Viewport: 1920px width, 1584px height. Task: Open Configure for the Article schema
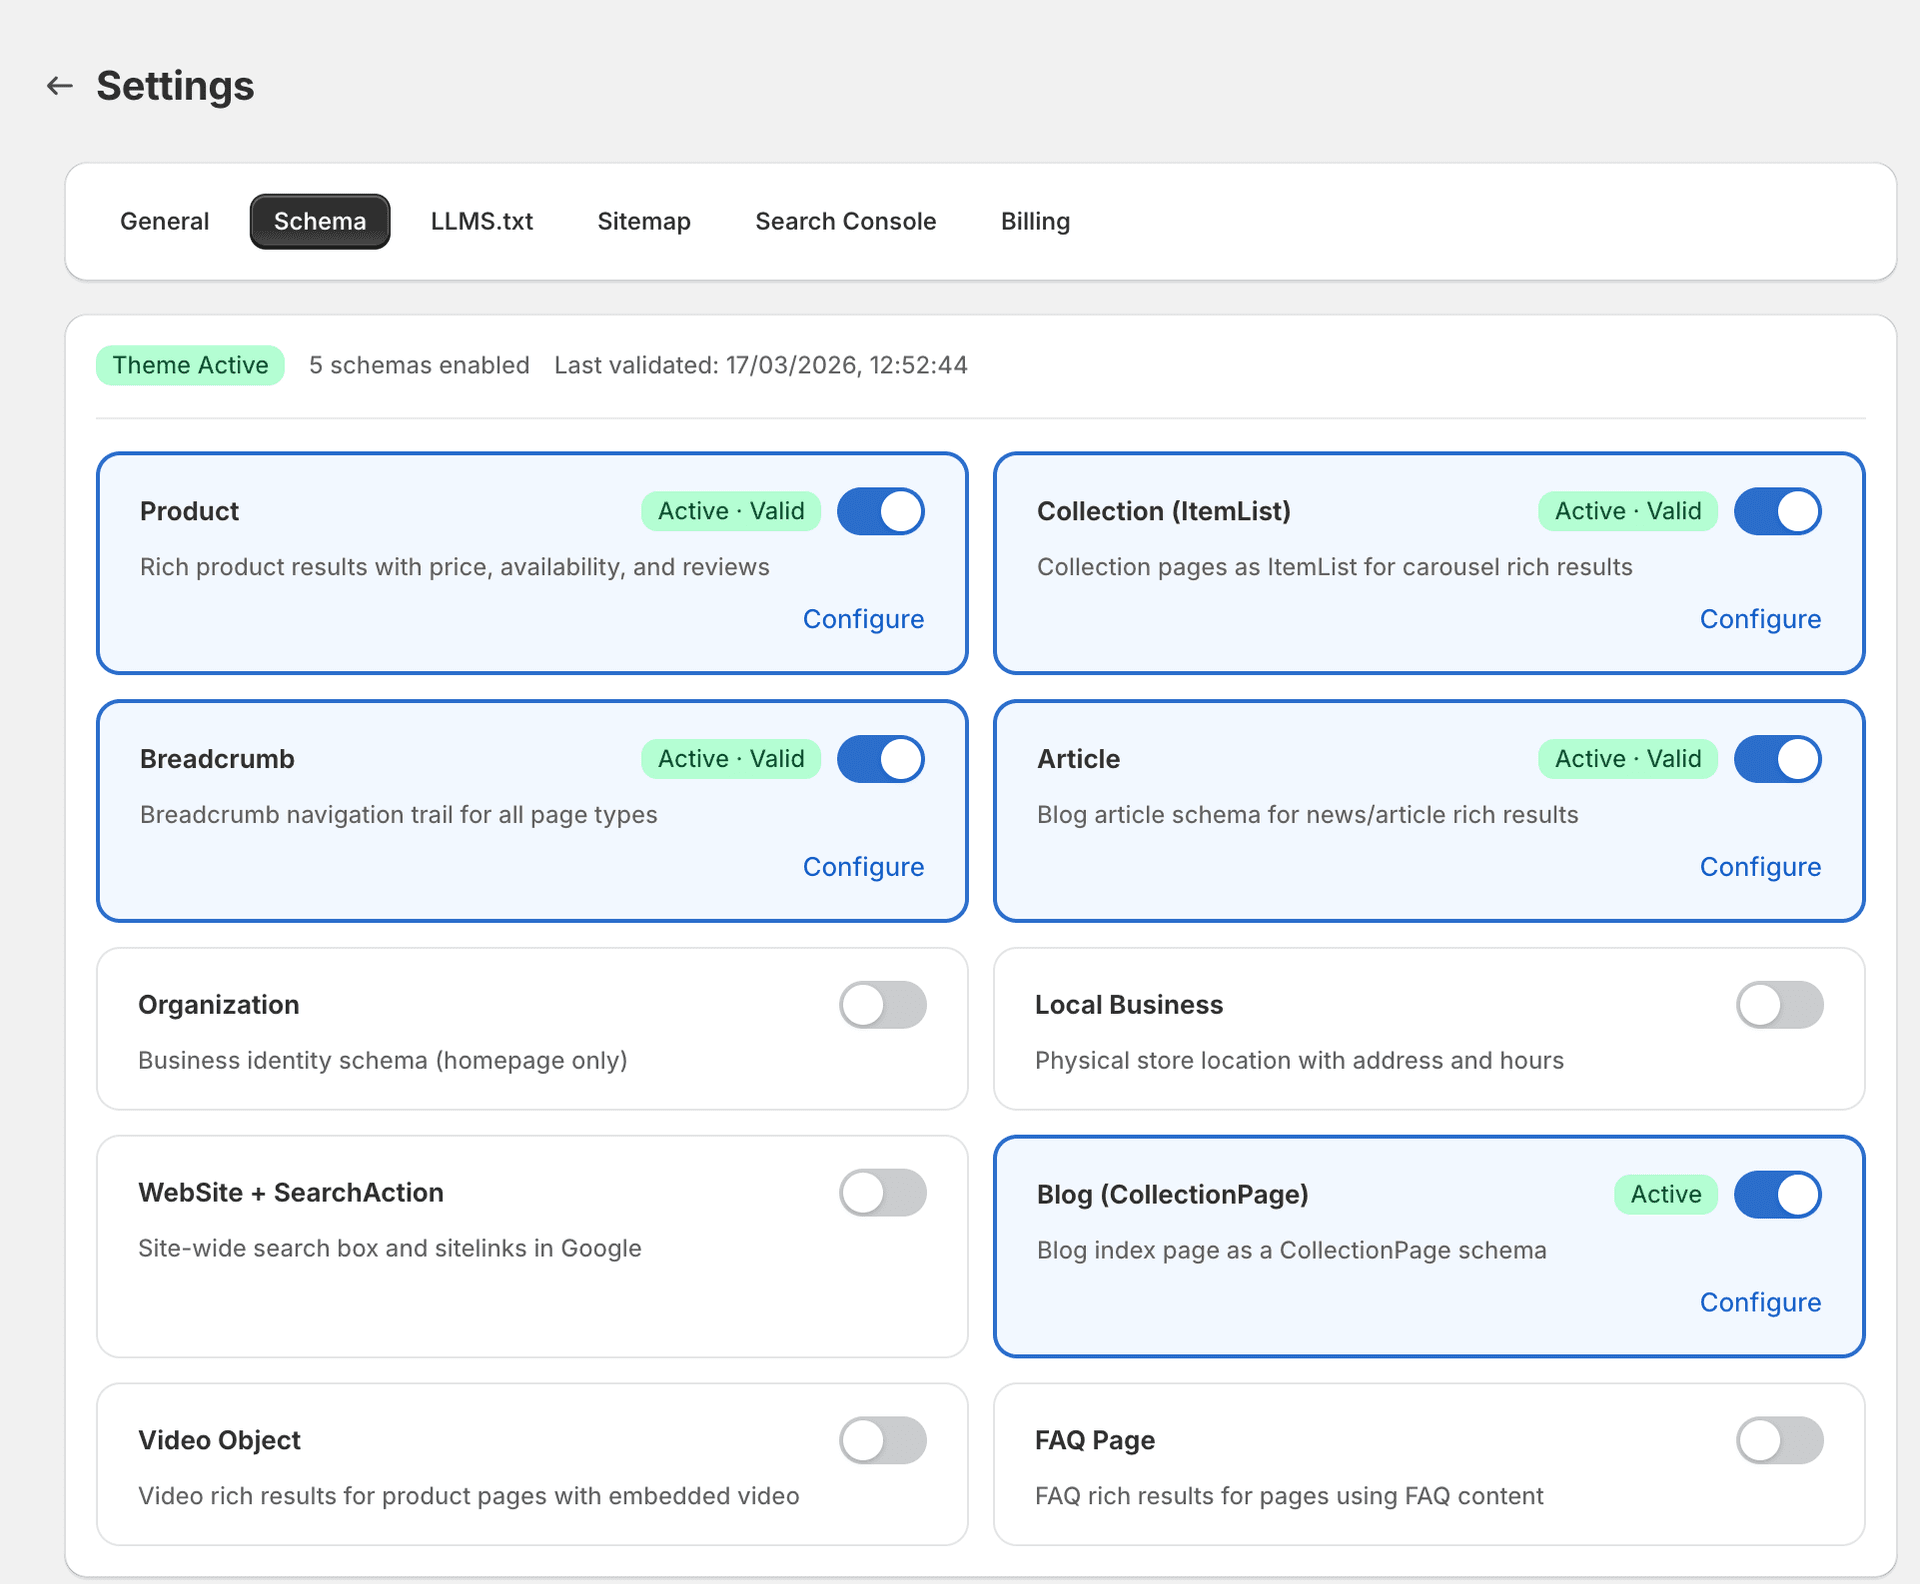click(1760, 866)
